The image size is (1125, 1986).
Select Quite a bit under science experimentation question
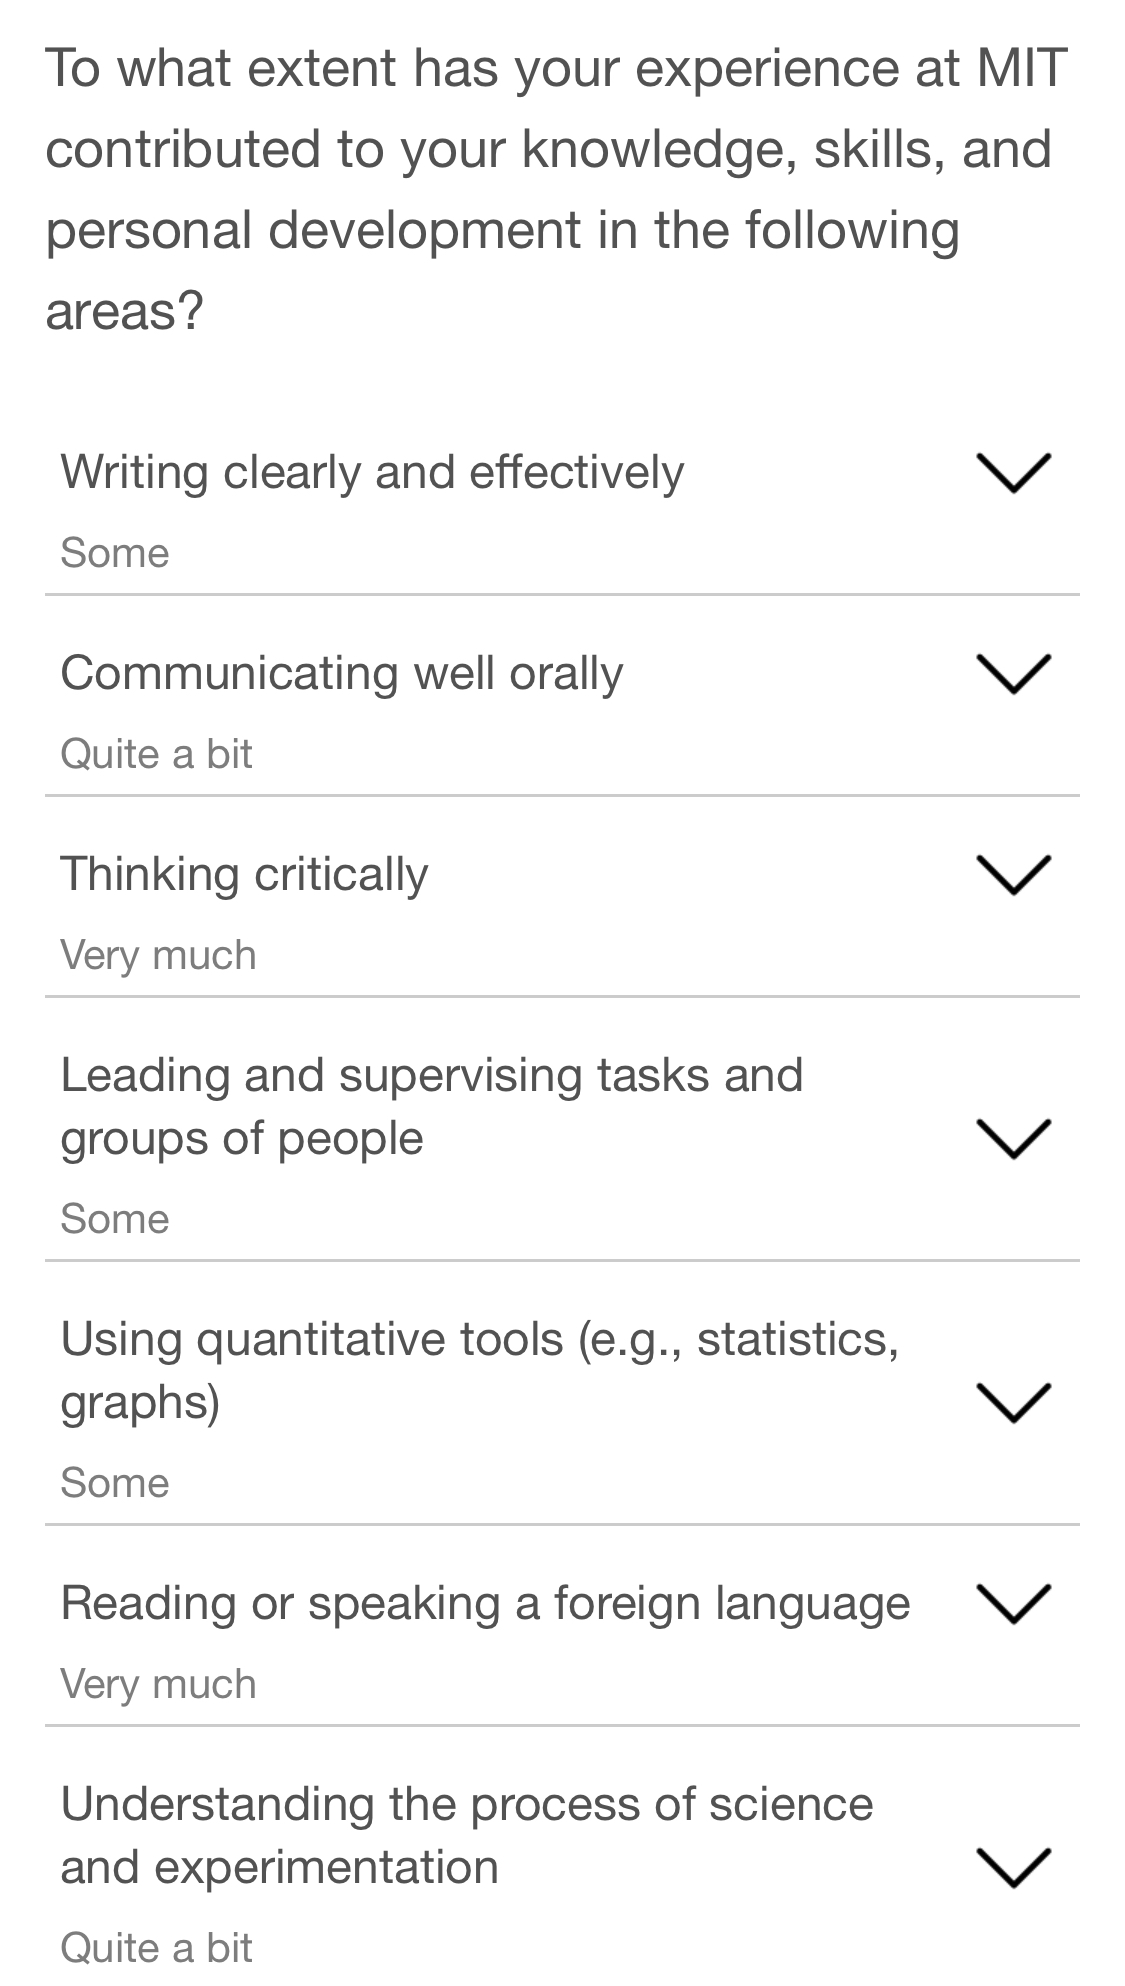(x=156, y=1947)
